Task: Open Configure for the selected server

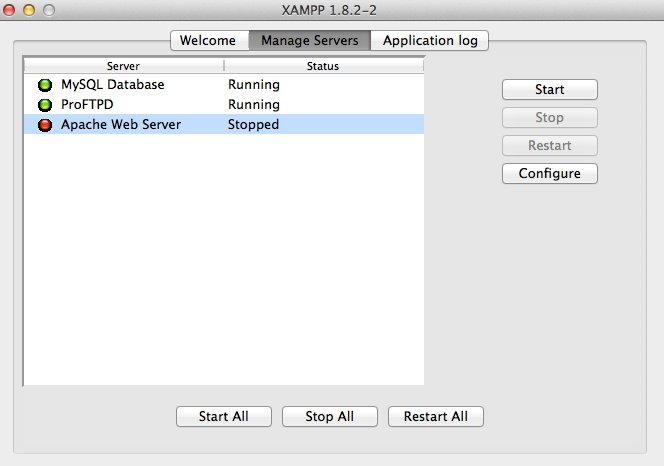Action: (x=550, y=173)
